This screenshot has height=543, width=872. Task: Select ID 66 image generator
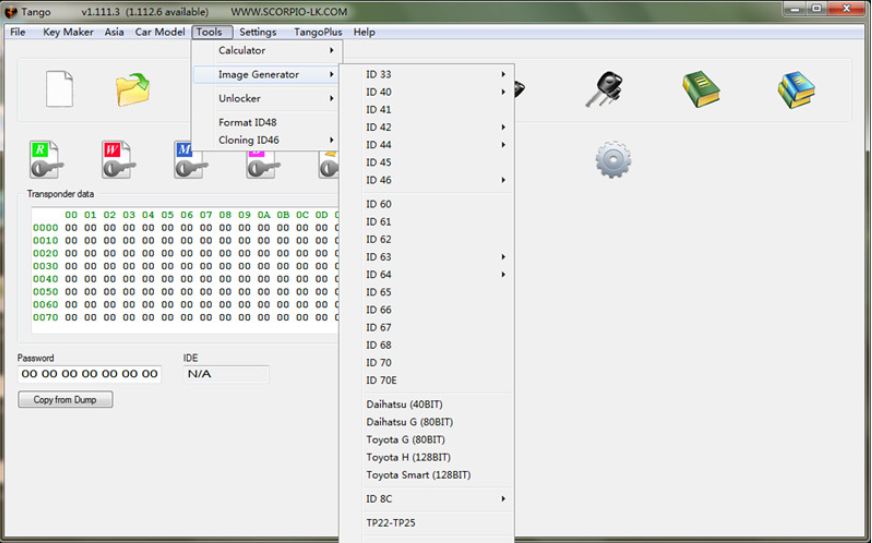[427, 310]
